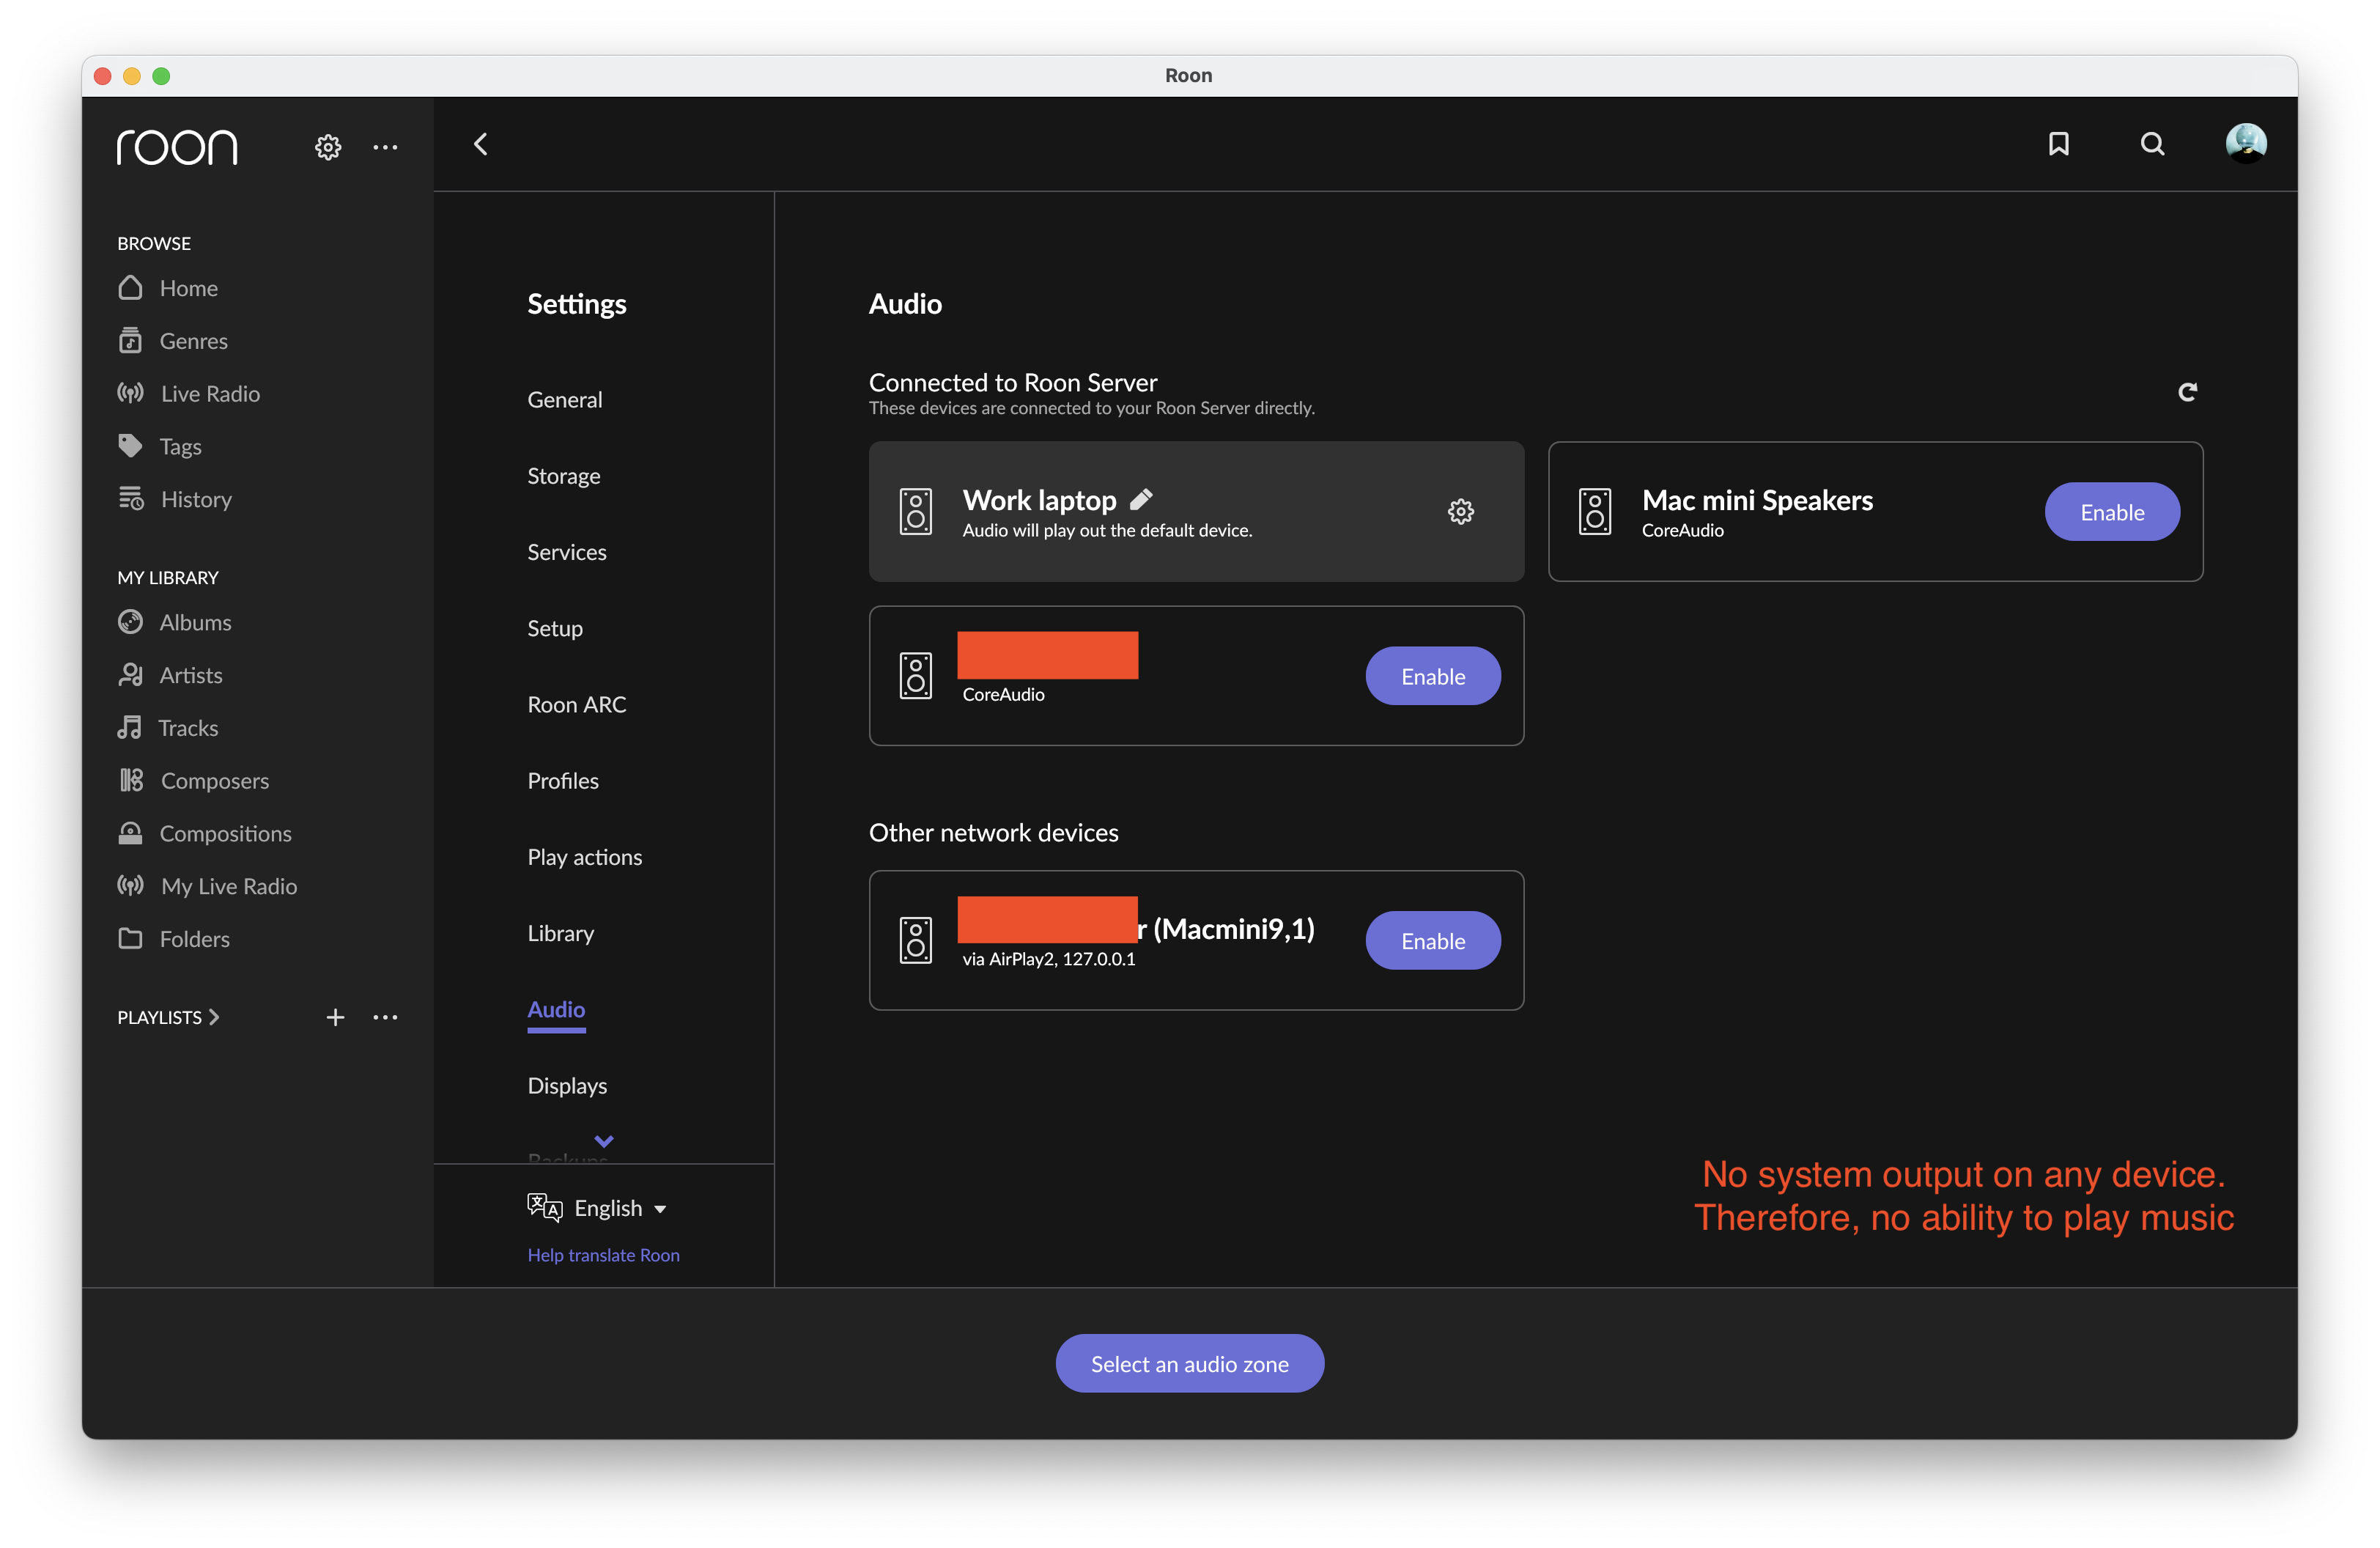Screen dimensions: 2380x1548
Task: Enable Mac mini Speakers
Action: (x=2112, y=512)
